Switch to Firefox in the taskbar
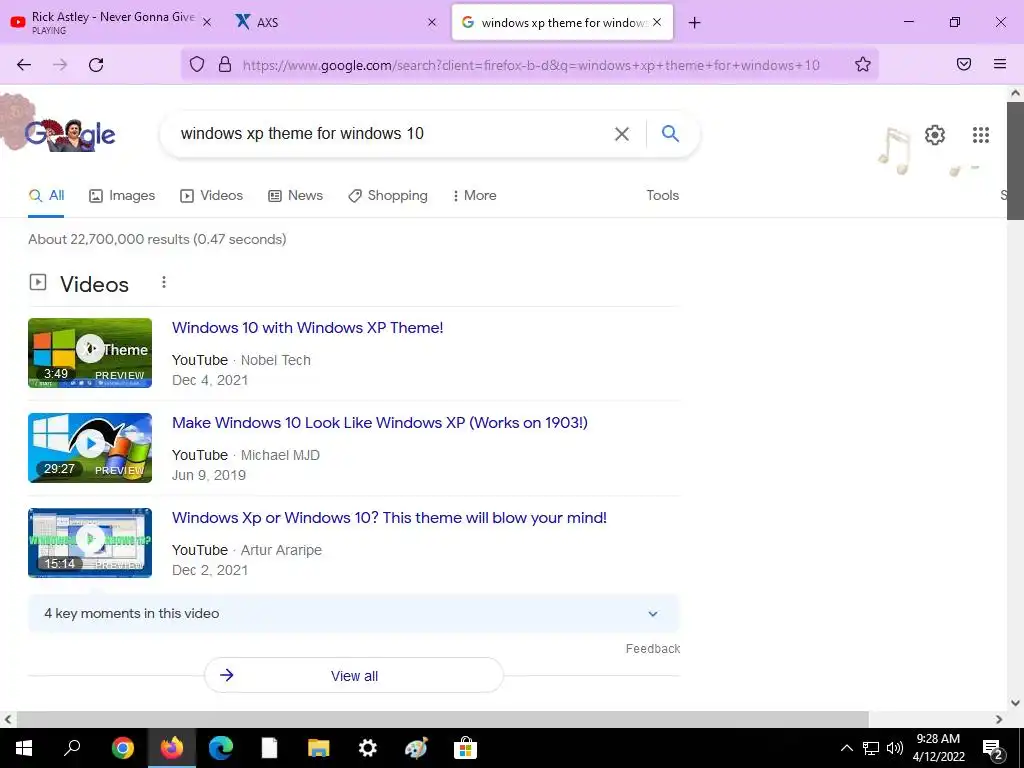This screenshot has height=768, width=1024. pos(172,748)
